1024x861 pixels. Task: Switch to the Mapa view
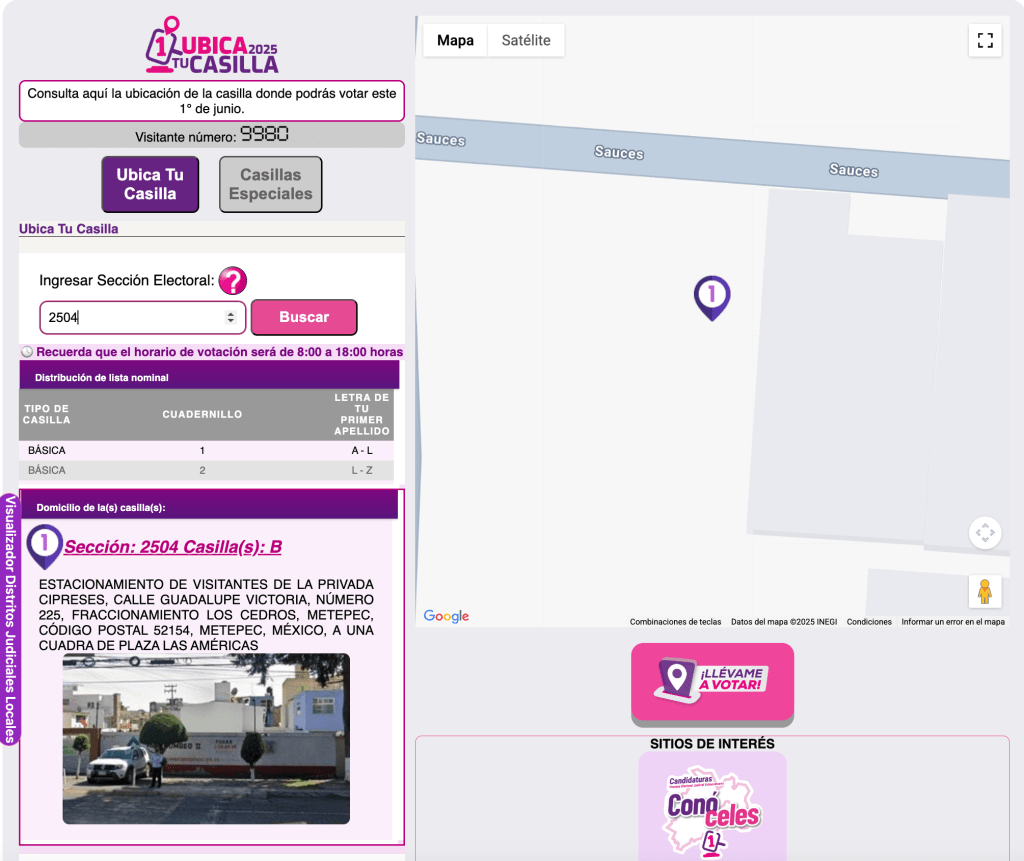click(455, 40)
